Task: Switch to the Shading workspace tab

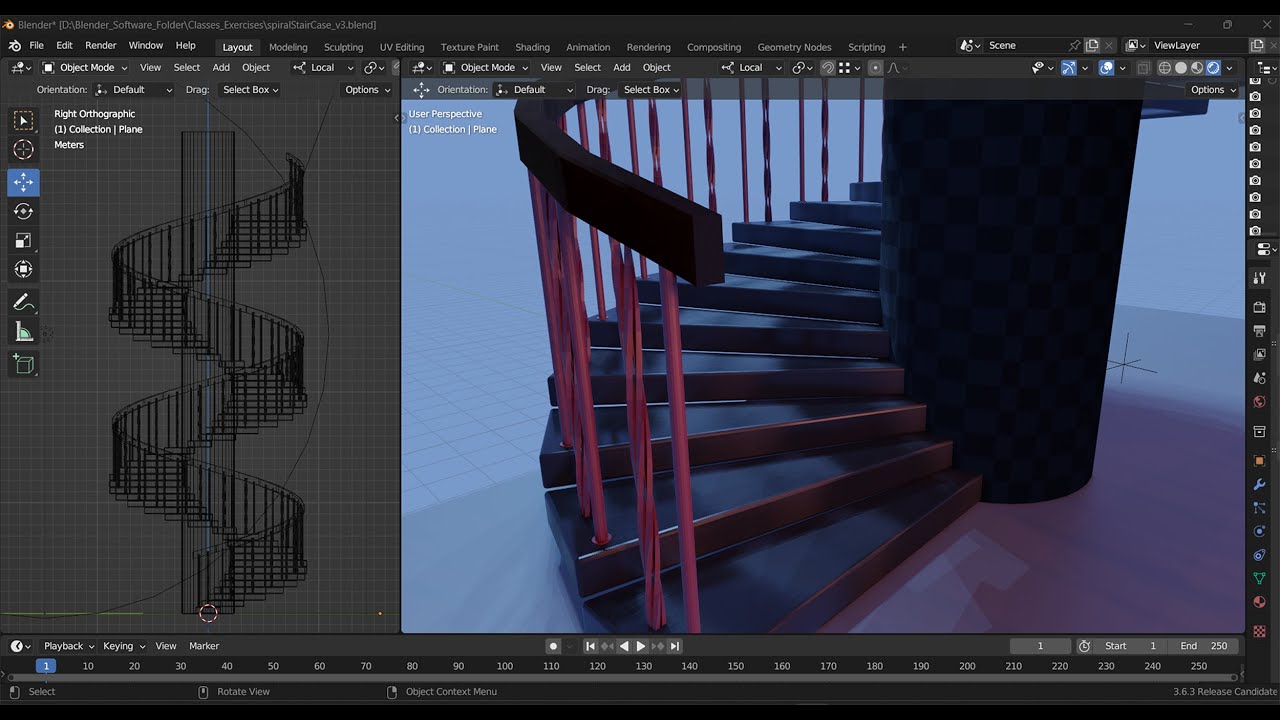Action: [532, 47]
